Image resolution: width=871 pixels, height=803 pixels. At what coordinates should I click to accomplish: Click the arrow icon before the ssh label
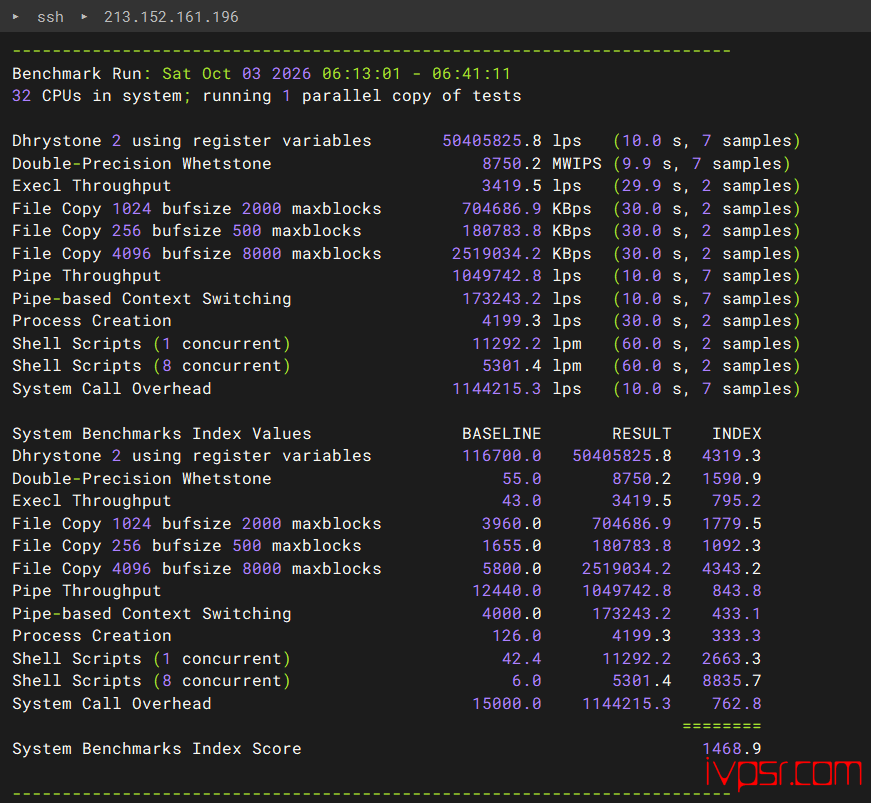[x=16, y=17]
